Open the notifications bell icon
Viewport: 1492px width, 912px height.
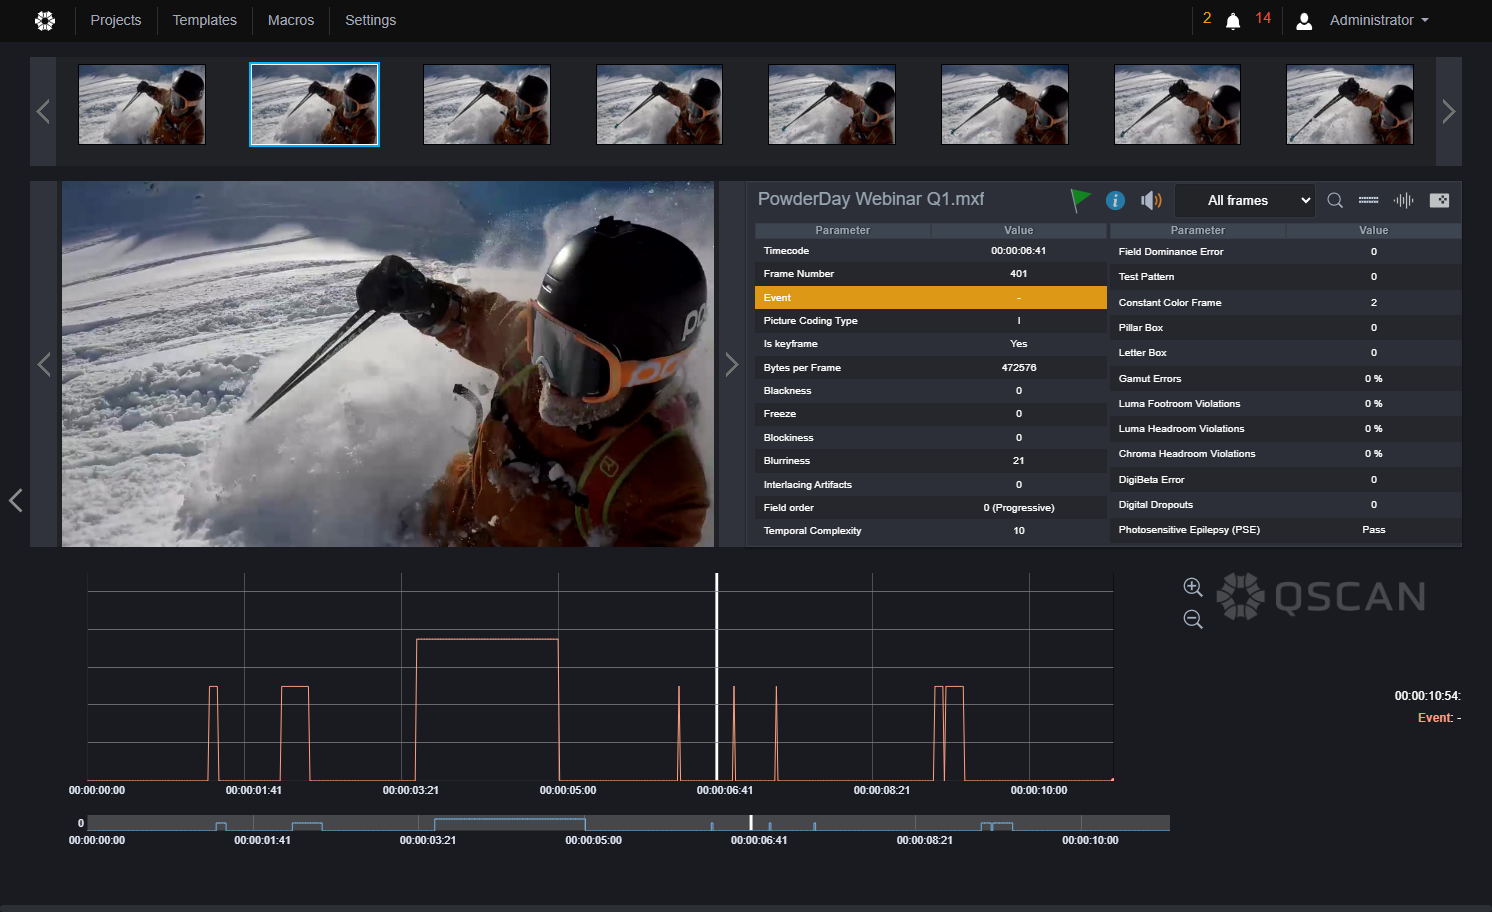click(x=1233, y=21)
